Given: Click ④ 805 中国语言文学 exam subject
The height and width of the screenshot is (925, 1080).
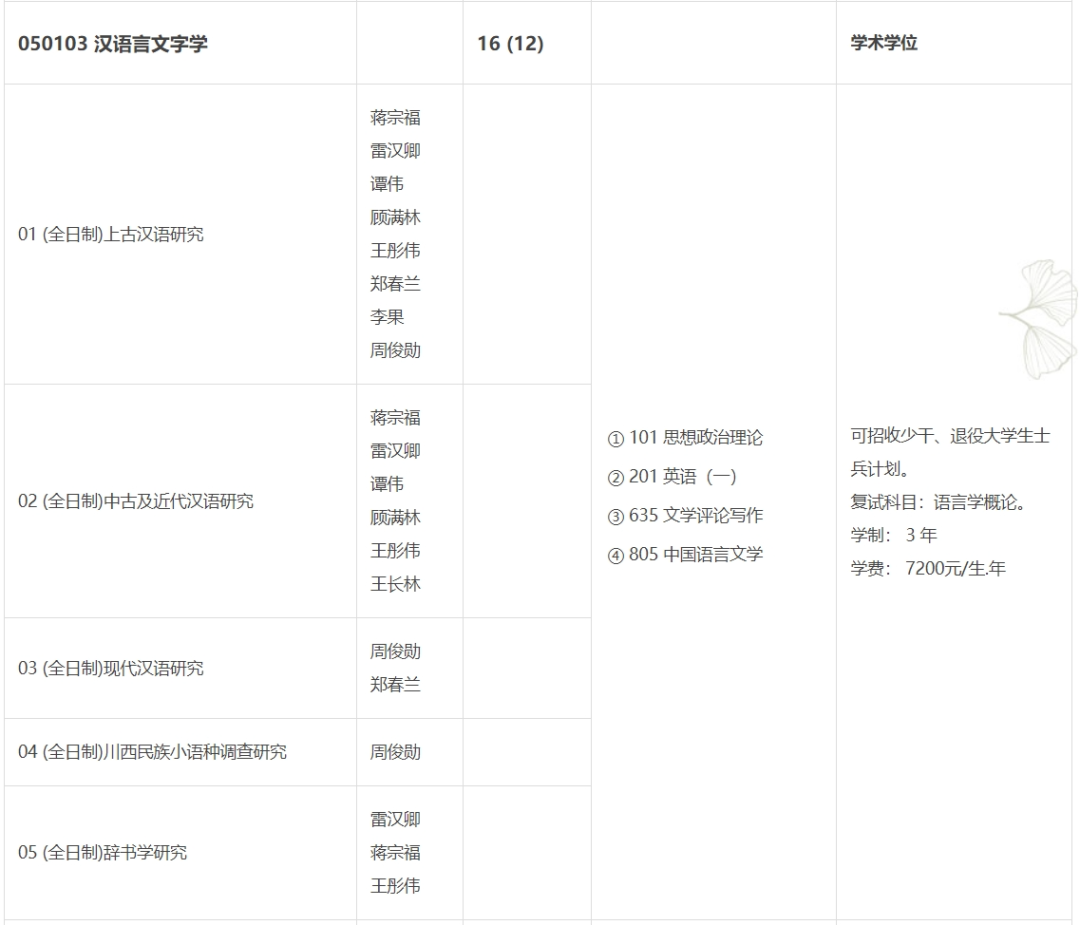Looking at the screenshot, I should click(x=685, y=554).
